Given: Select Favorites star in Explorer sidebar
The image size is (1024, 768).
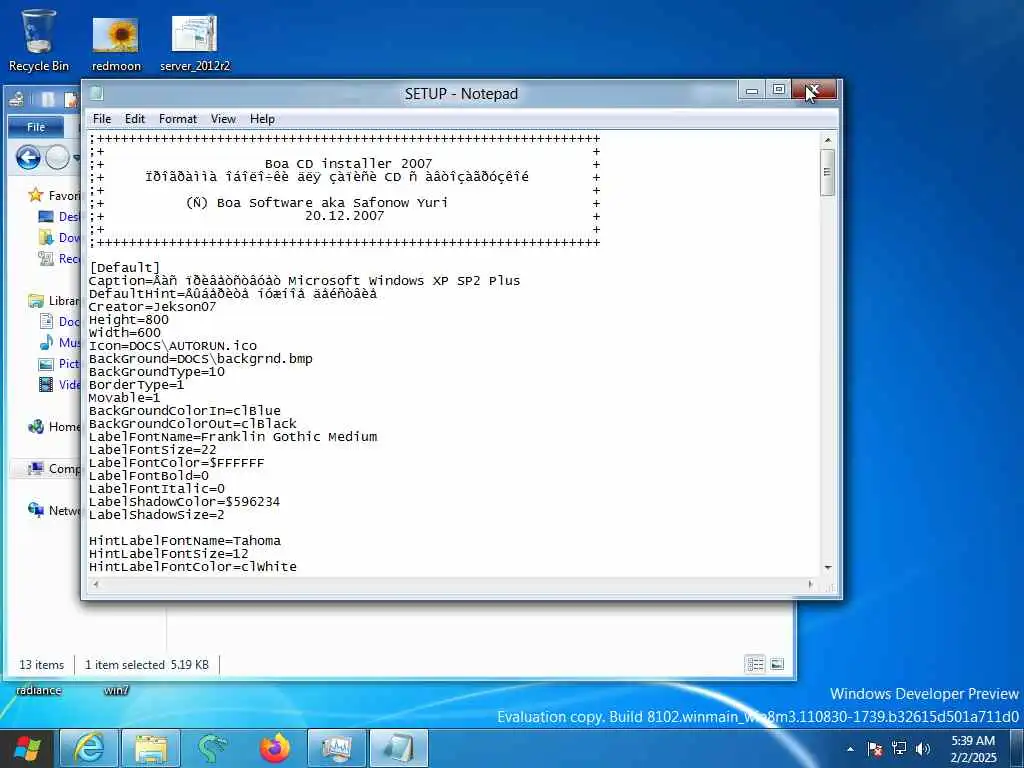Looking at the screenshot, I should (36, 195).
